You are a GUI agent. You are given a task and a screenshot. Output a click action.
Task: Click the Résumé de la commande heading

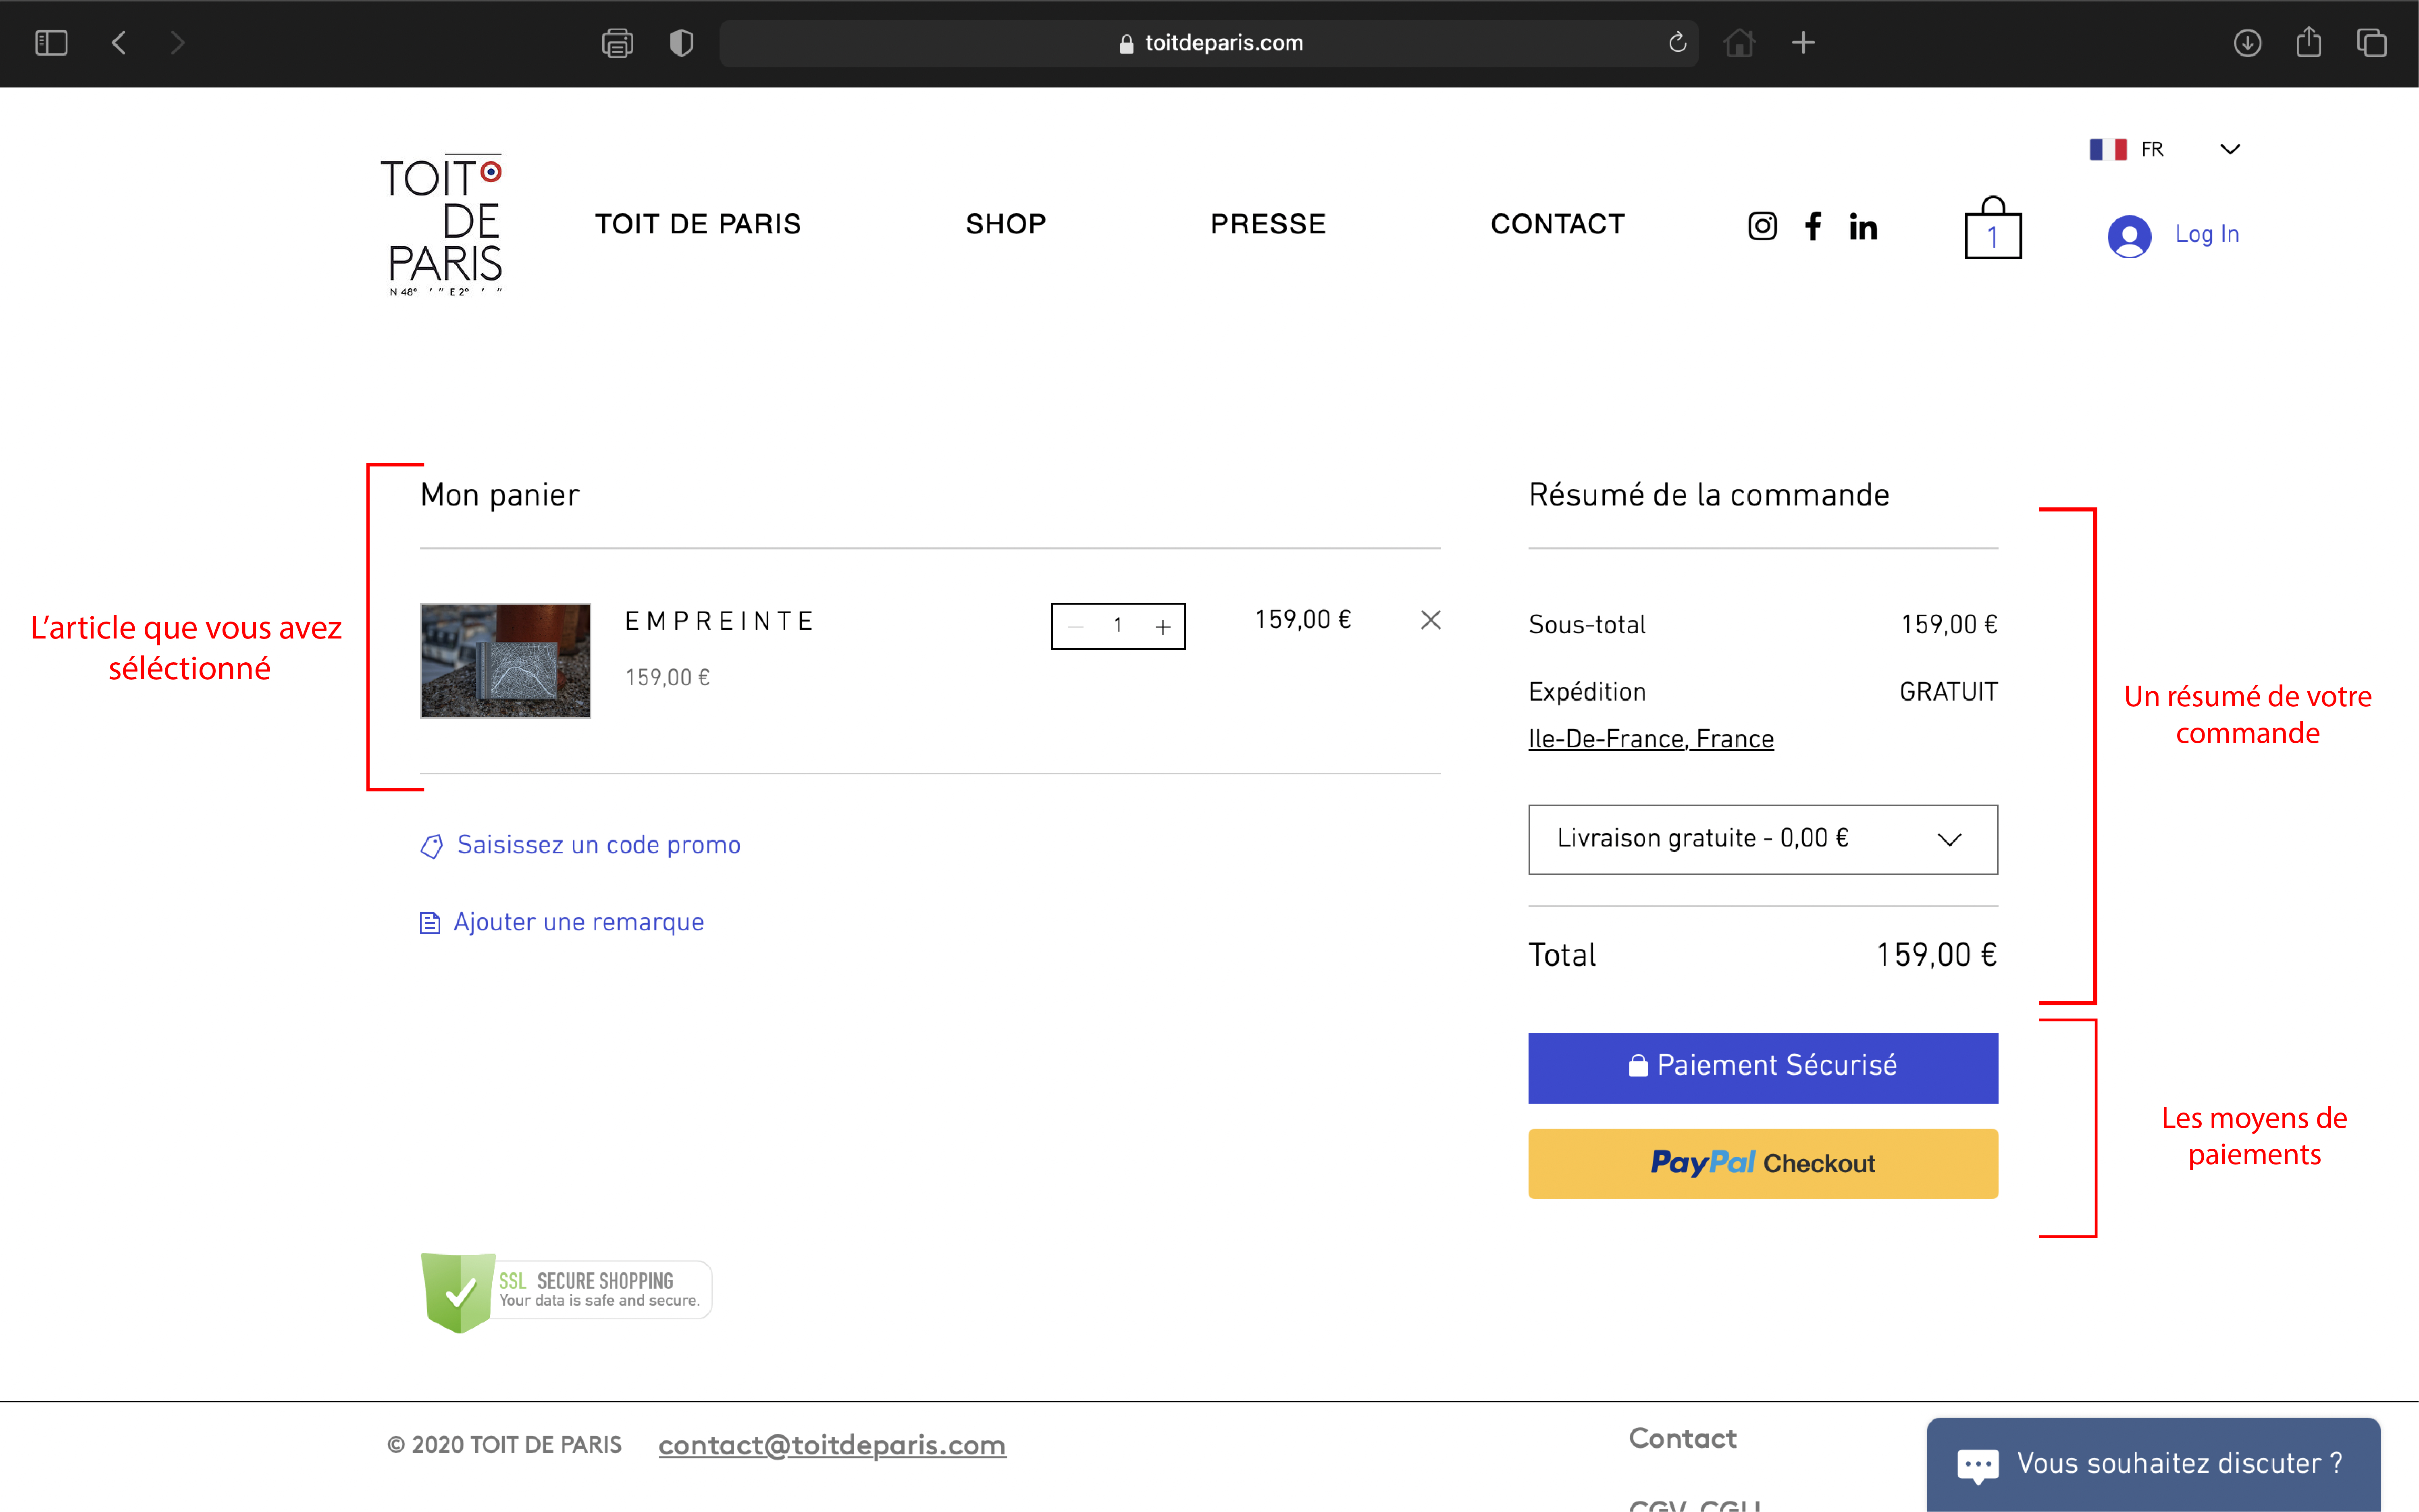pyautogui.click(x=1709, y=495)
